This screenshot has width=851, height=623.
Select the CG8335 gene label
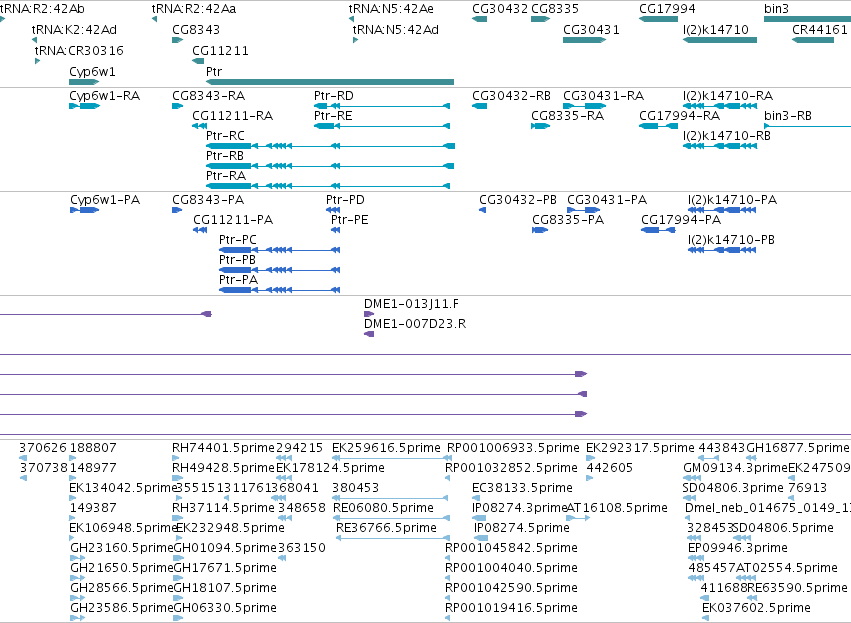click(x=555, y=9)
